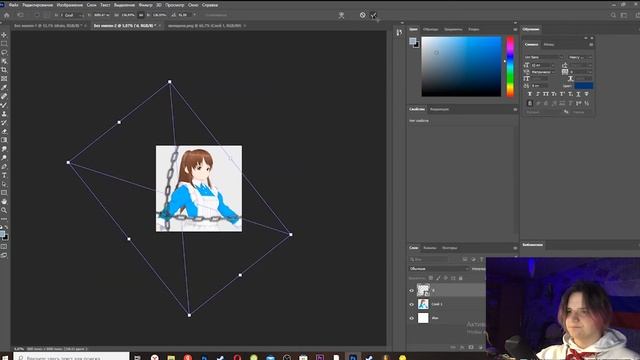
Task: Select the Horizontal Type tool
Action: coord(4,176)
